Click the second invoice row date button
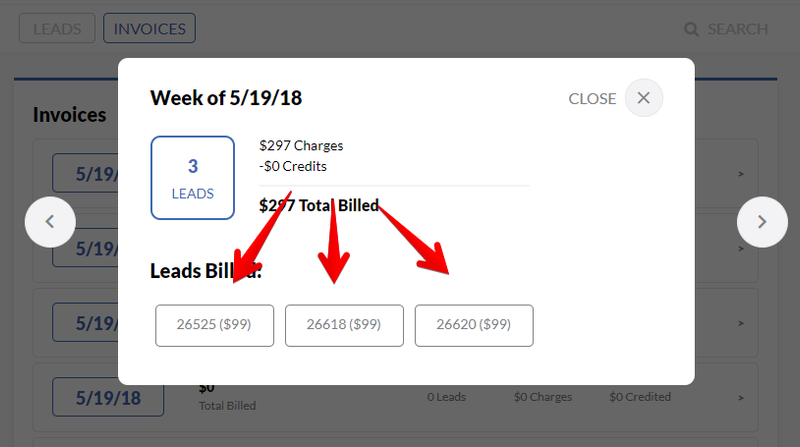 pos(85,248)
